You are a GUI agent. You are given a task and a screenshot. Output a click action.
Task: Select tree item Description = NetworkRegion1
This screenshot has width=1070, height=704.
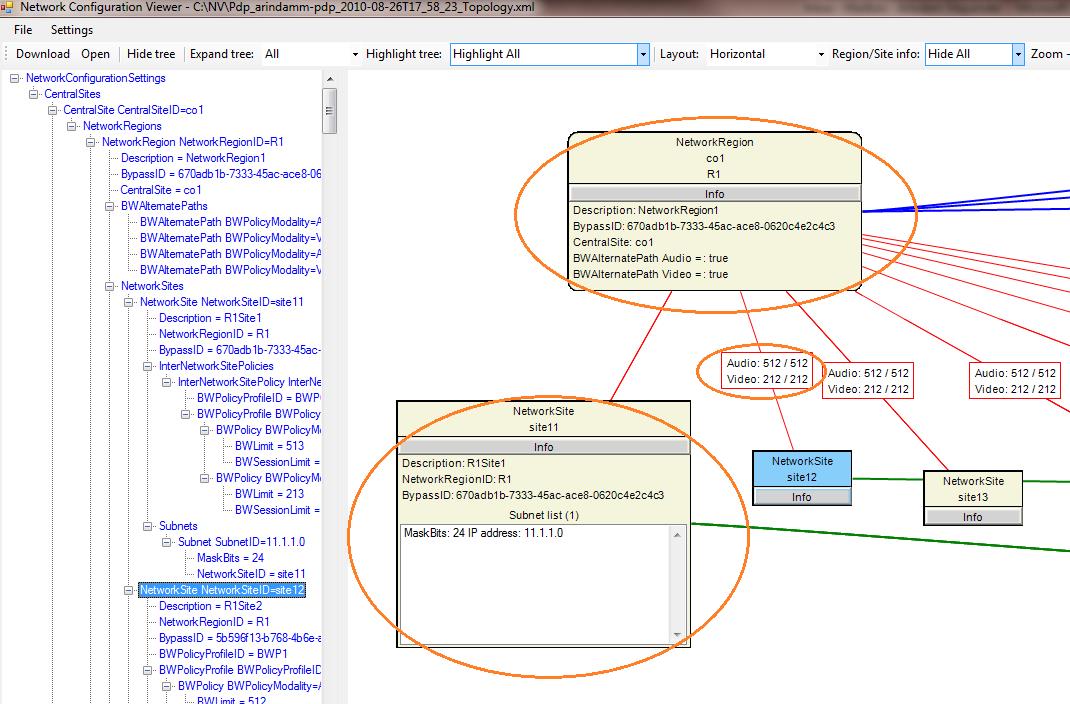pyautogui.click(x=193, y=158)
